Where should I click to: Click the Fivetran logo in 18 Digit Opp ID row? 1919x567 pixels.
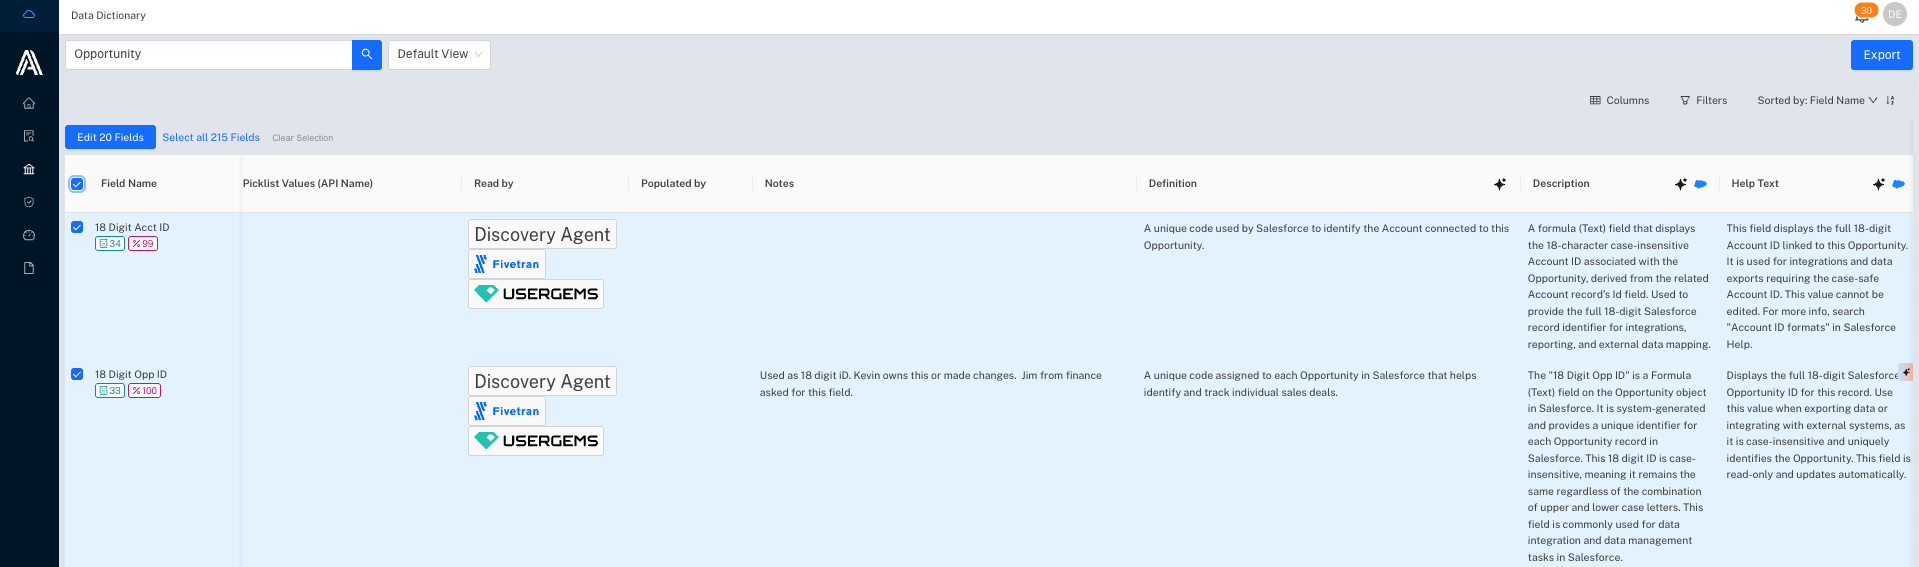507,411
